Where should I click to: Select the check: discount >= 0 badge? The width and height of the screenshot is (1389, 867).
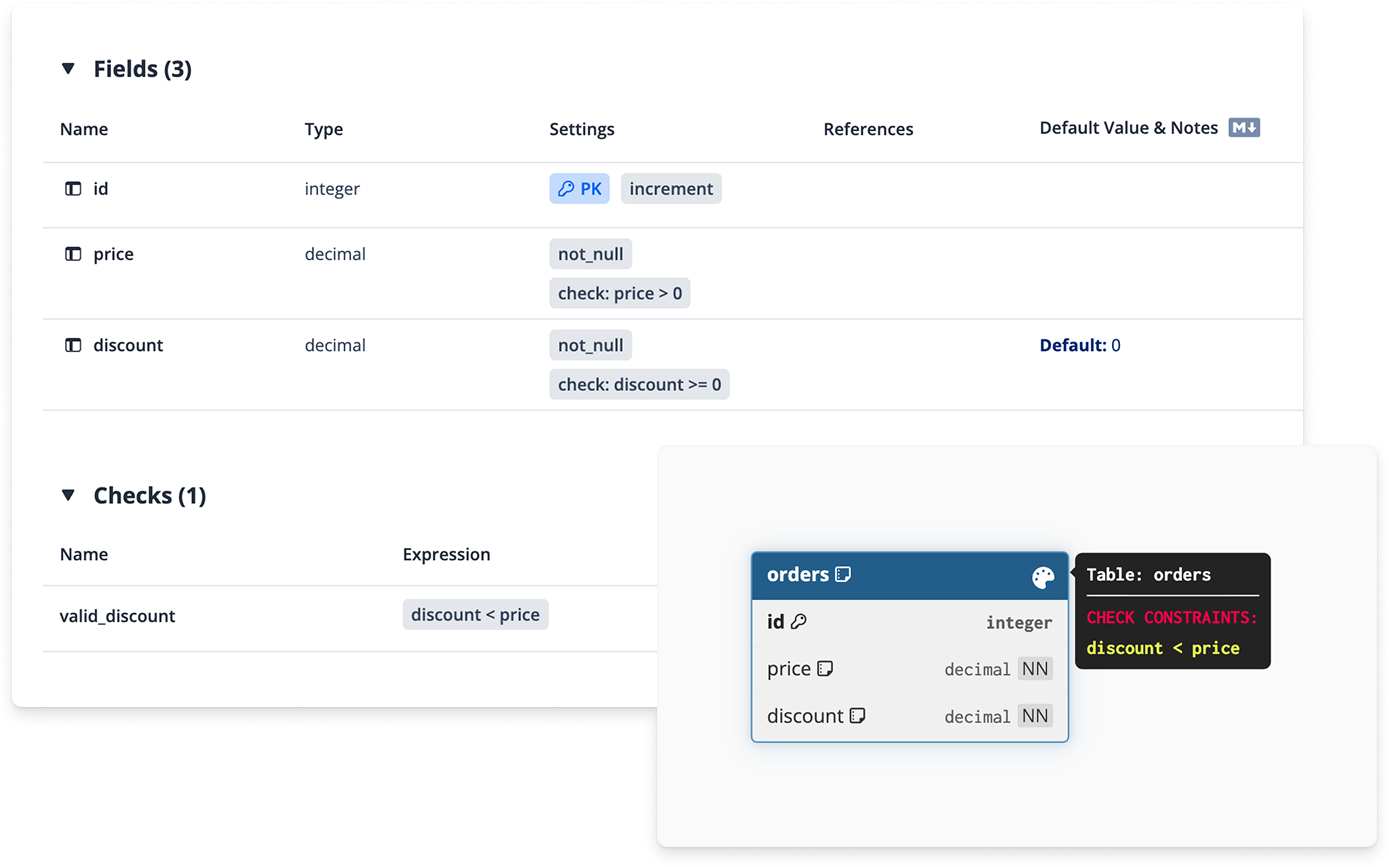point(639,383)
